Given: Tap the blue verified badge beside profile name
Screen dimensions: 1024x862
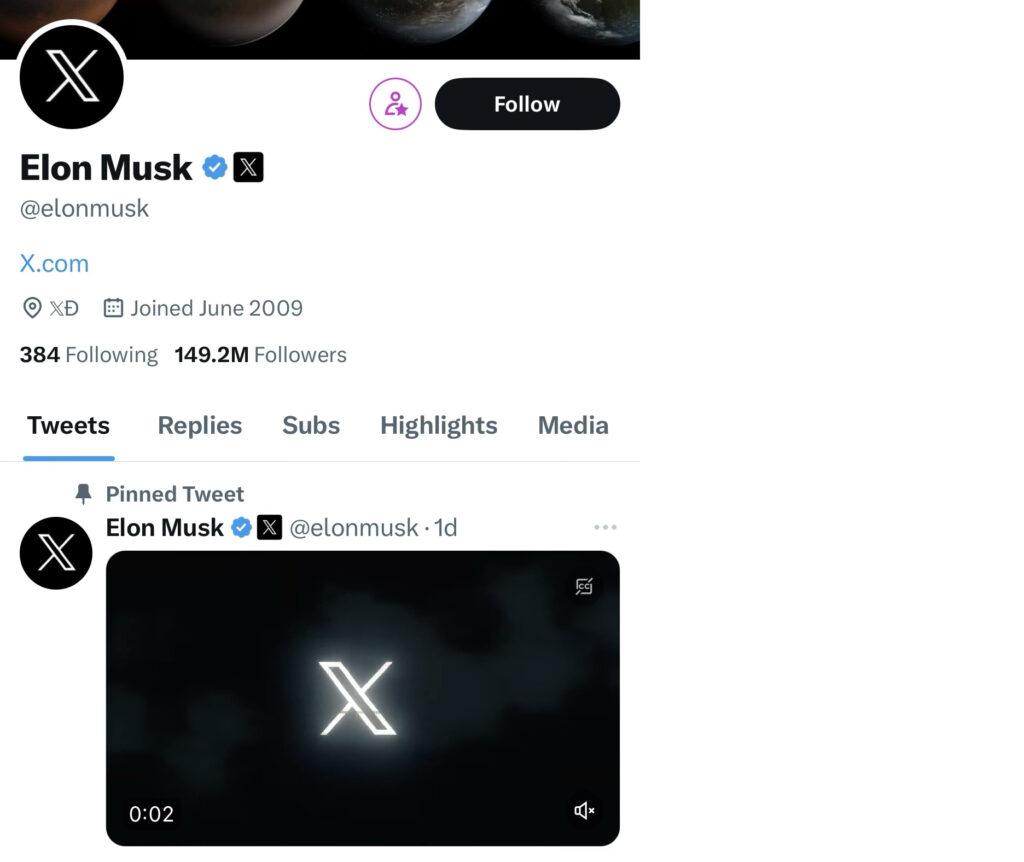Looking at the screenshot, I should click(214, 167).
